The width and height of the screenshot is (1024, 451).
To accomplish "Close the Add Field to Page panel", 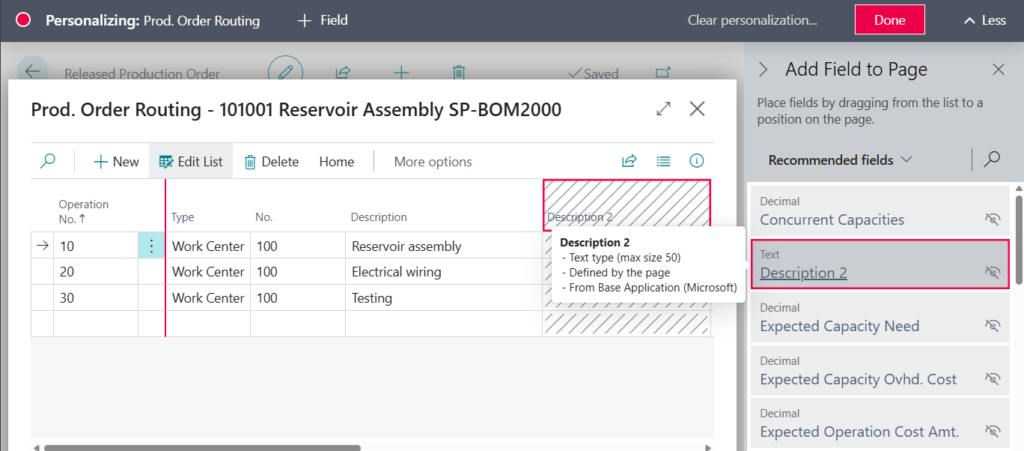I will (x=997, y=70).
